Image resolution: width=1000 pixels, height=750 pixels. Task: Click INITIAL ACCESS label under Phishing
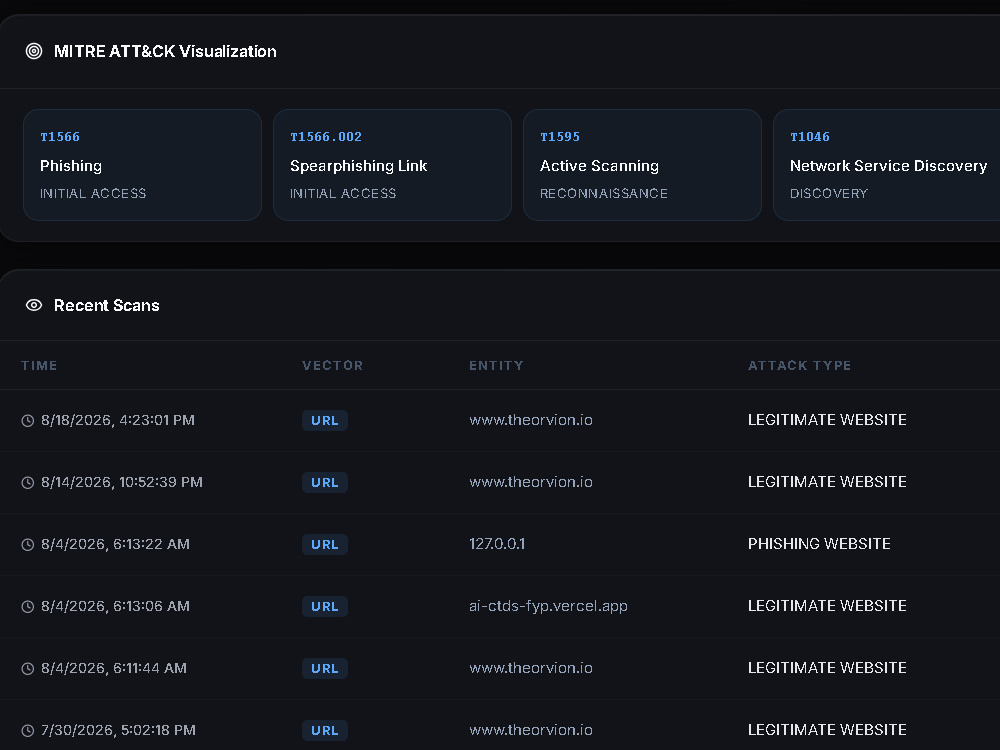[x=93, y=193]
